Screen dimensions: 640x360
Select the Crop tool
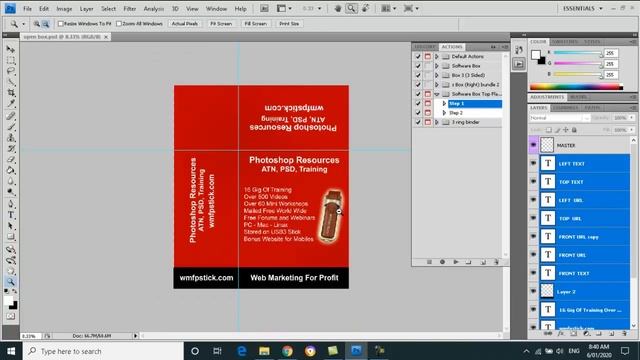pos(11,93)
